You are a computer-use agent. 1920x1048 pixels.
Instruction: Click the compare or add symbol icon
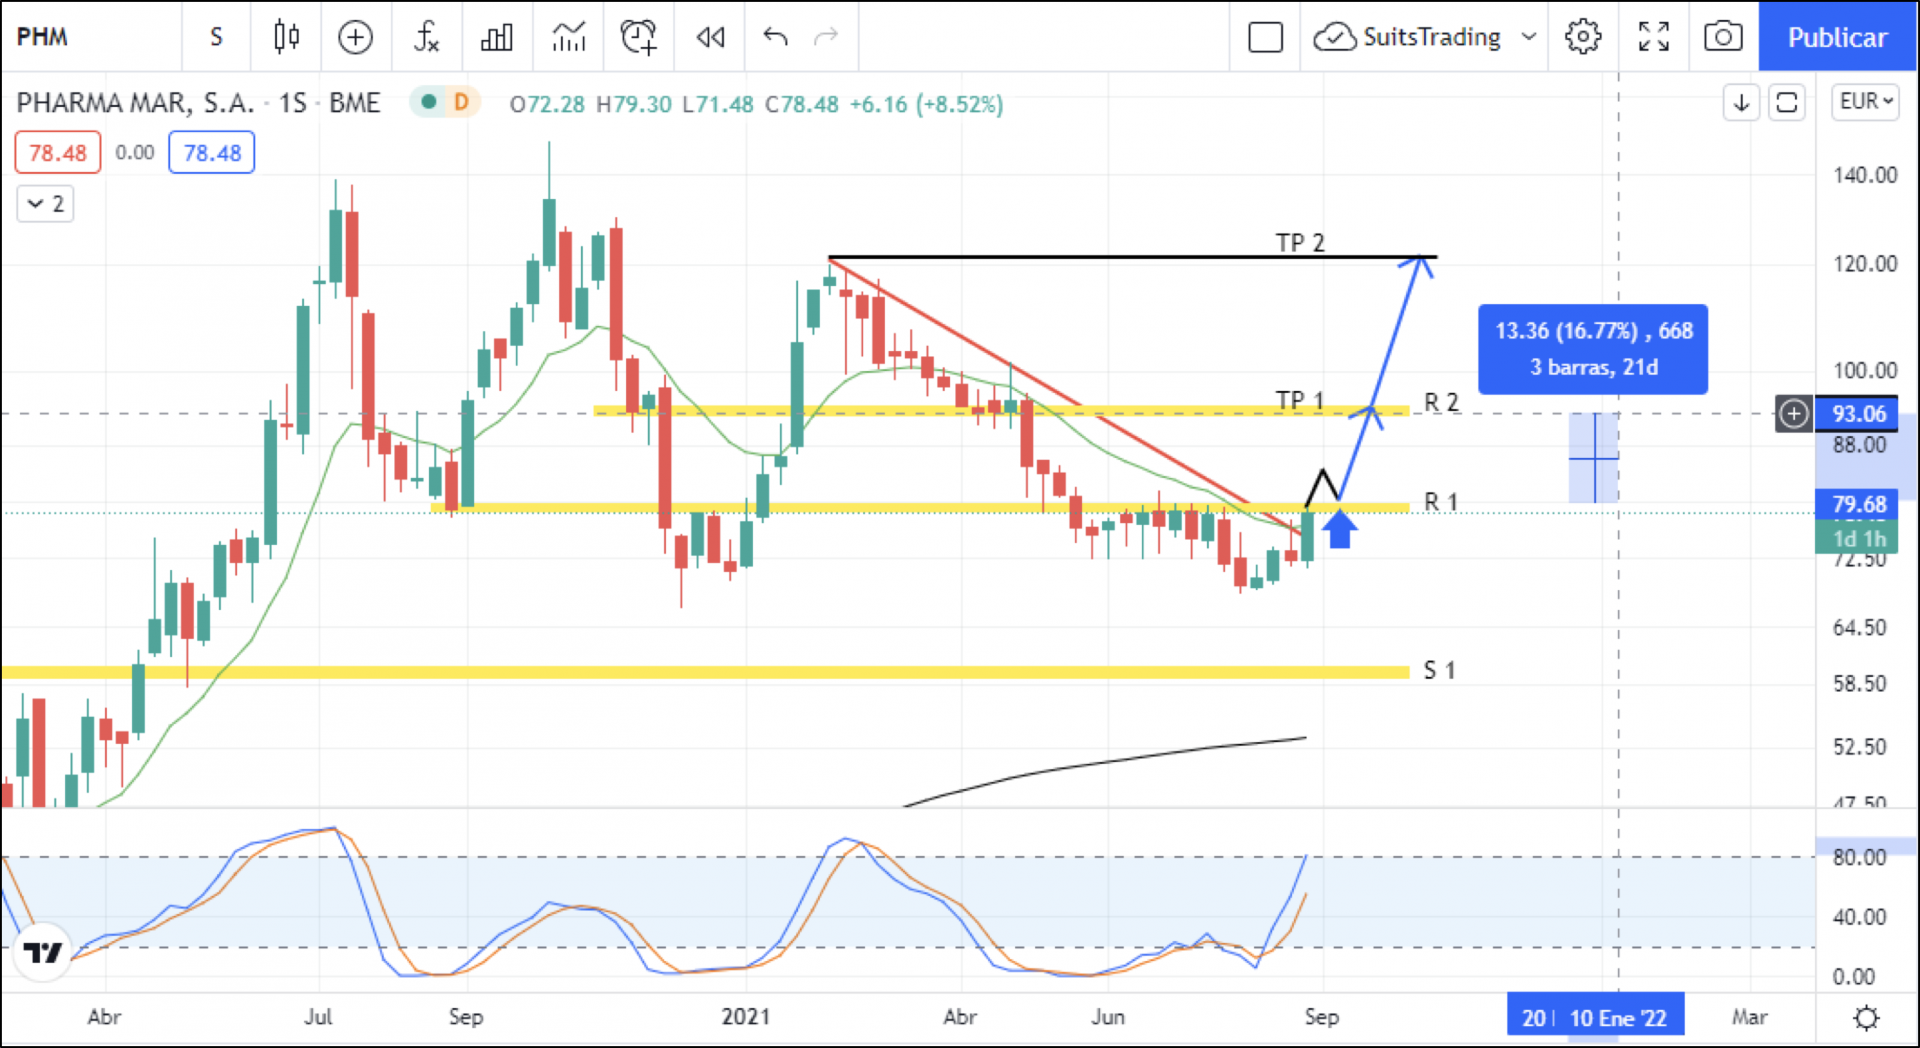(355, 37)
